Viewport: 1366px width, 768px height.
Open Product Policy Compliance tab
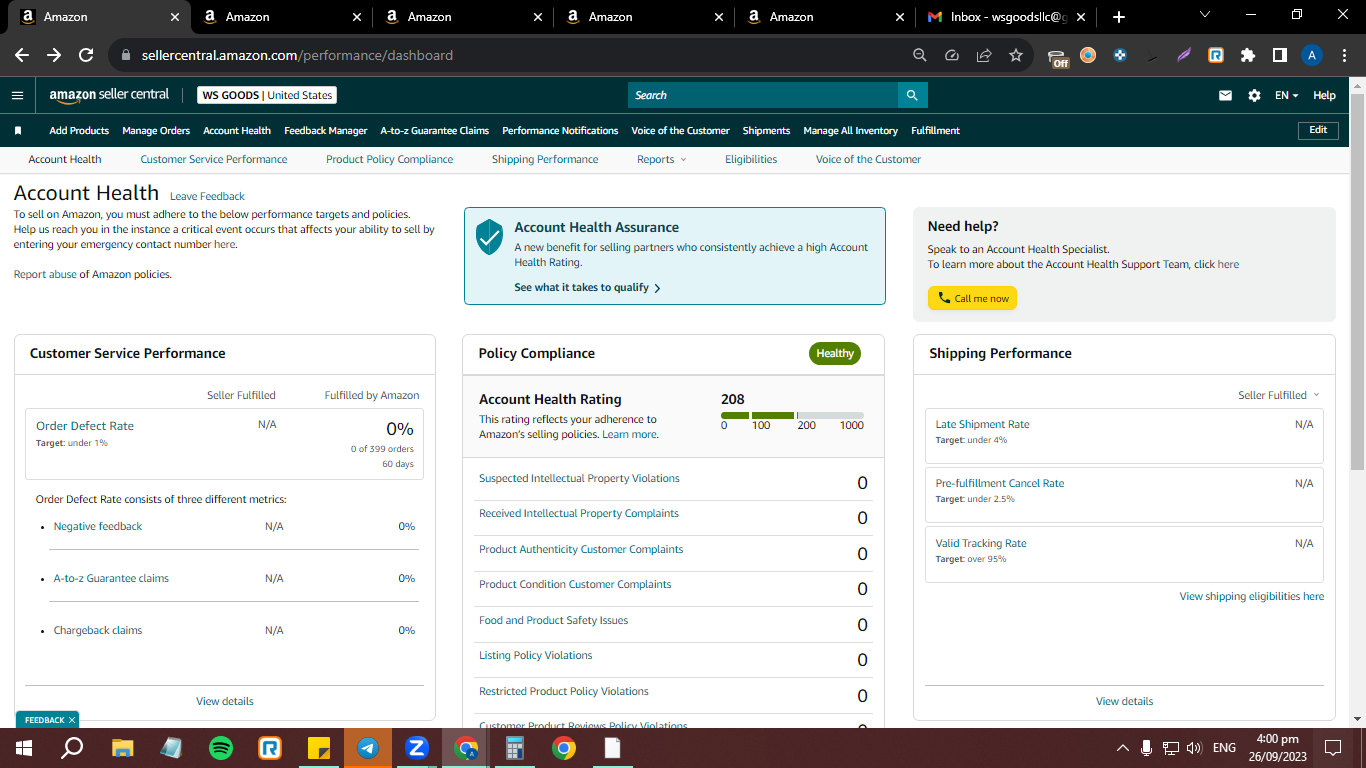(389, 159)
